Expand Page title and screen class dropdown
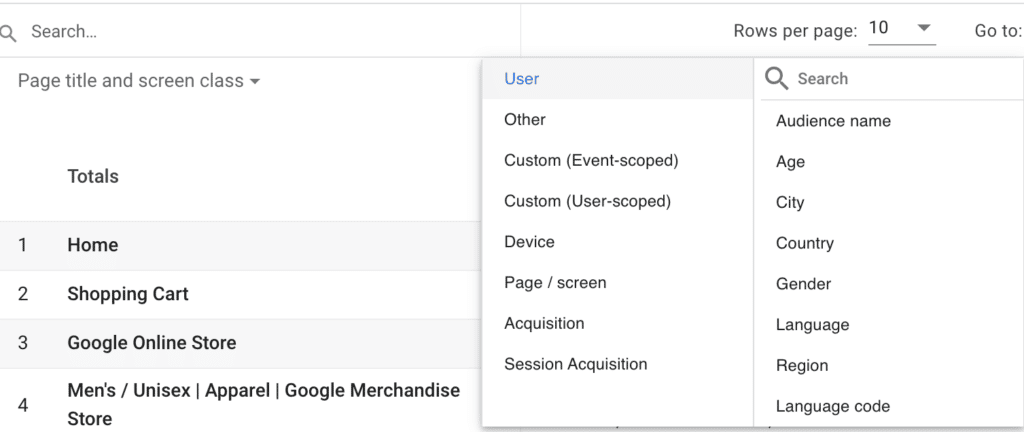Screen dimensions: 1024x432 pos(139,81)
